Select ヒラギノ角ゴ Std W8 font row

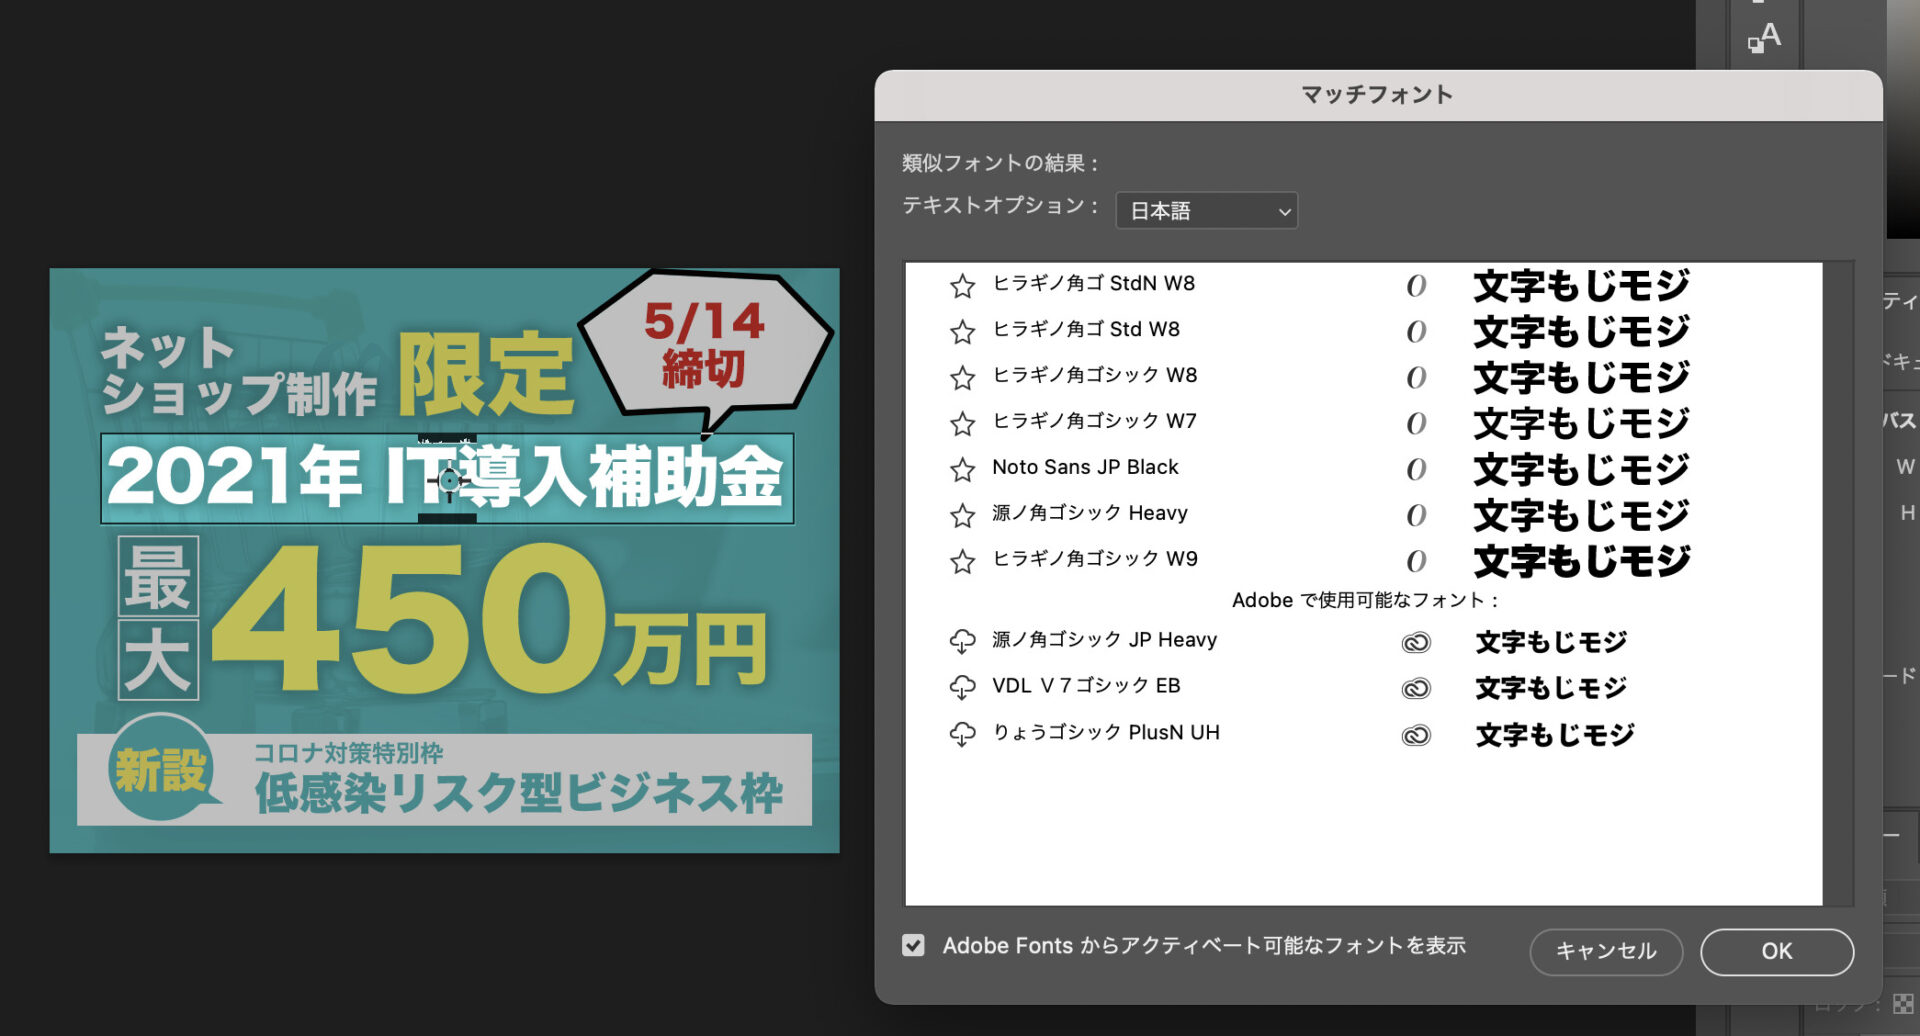click(x=1364, y=331)
